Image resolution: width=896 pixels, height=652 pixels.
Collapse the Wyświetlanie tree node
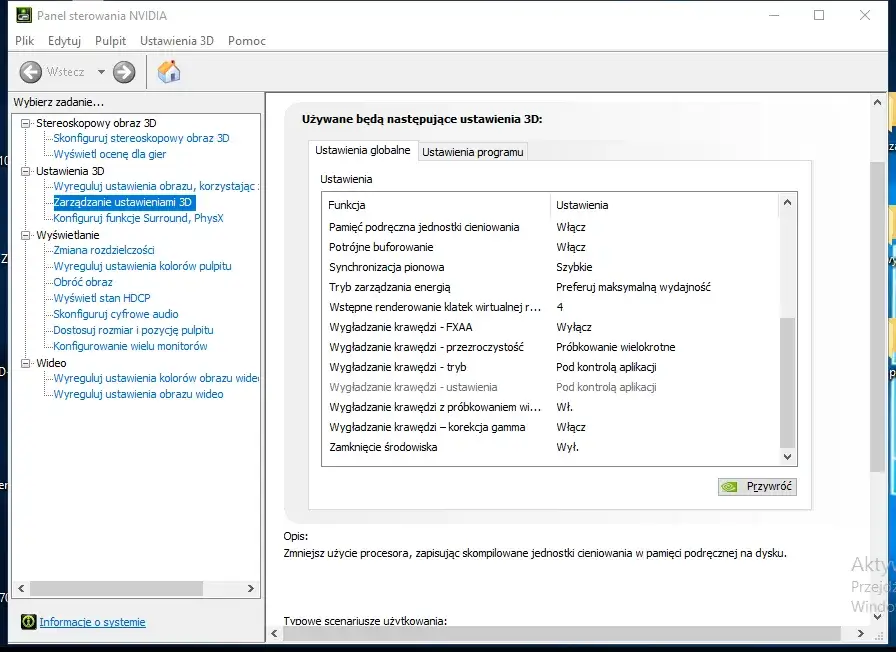click(25, 235)
